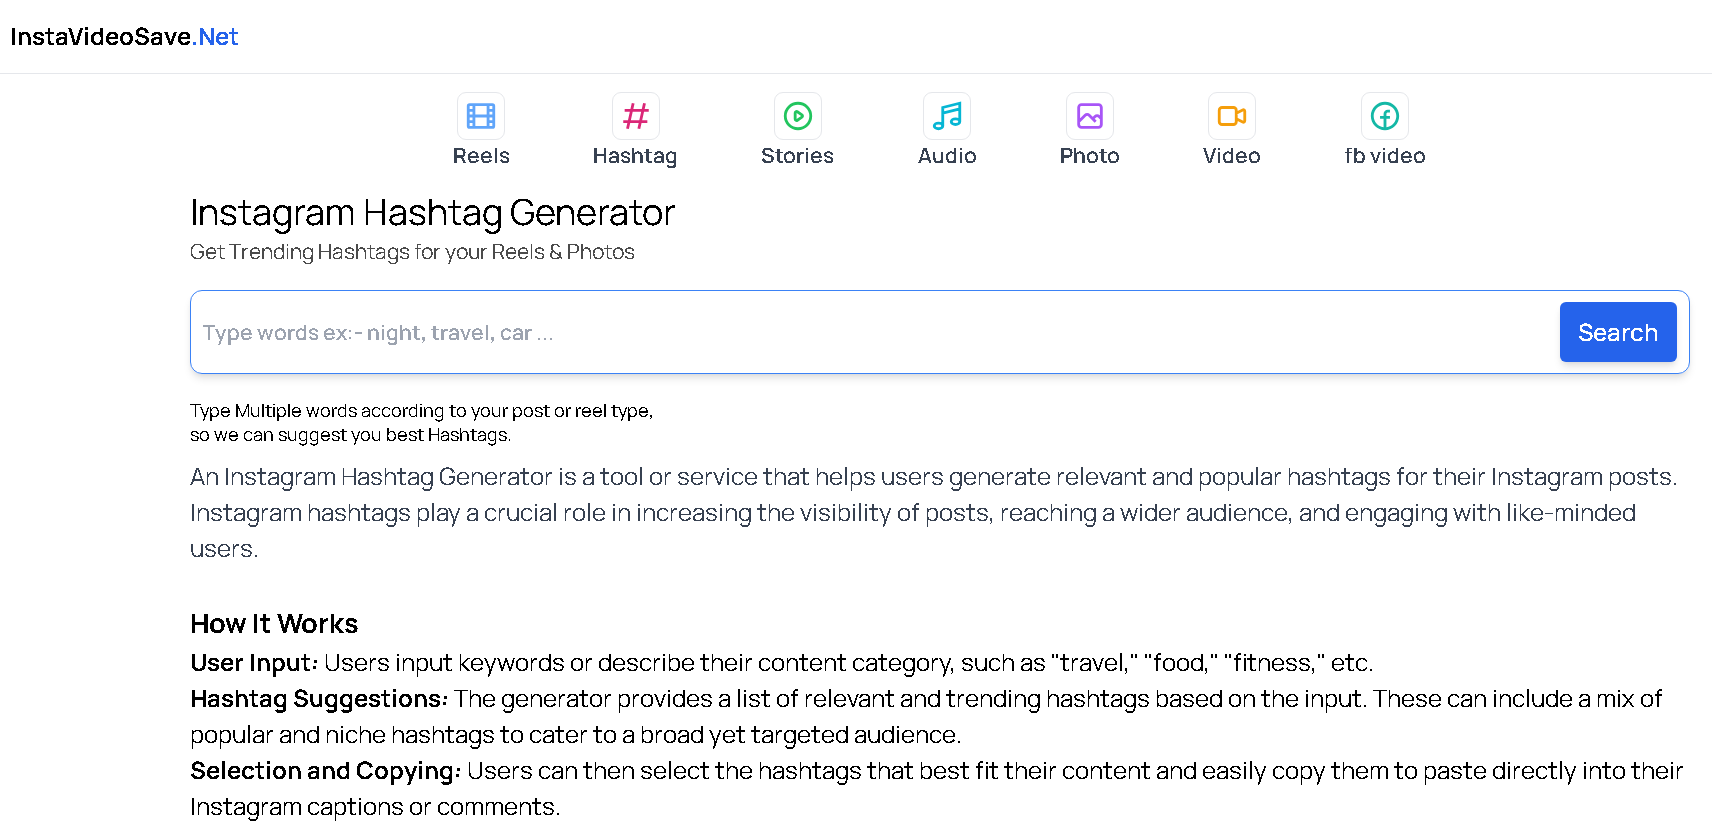Click the 'Hashtag Suggestions:' bold label
The image size is (1712, 823).
coord(319,699)
